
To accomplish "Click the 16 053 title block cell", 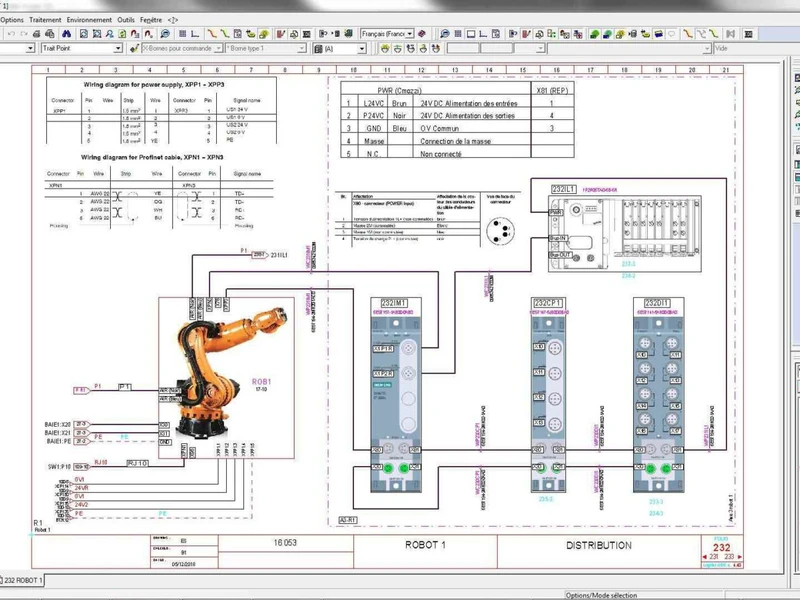I will tap(285, 543).
